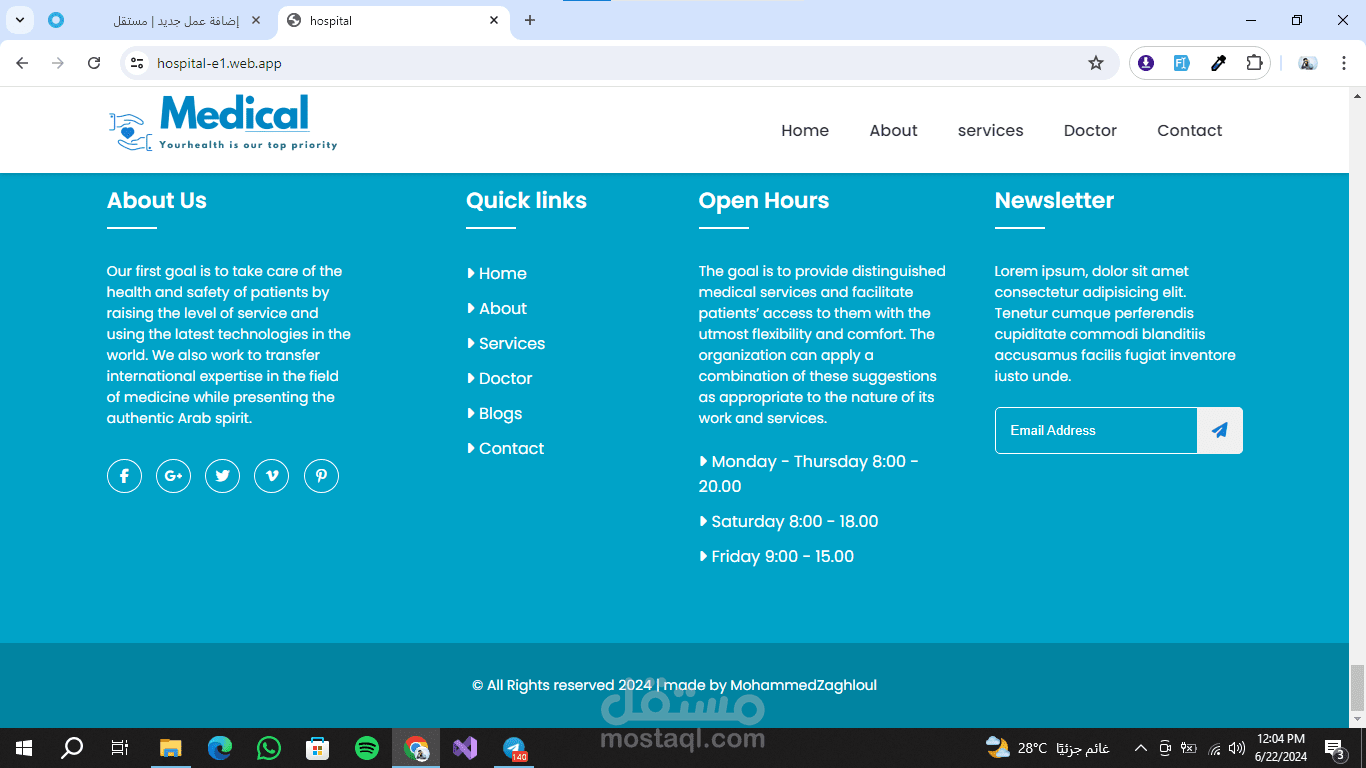Follow the Contact quick link in footer
Viewport: 1366px width, 768px height.
[506, 448]
